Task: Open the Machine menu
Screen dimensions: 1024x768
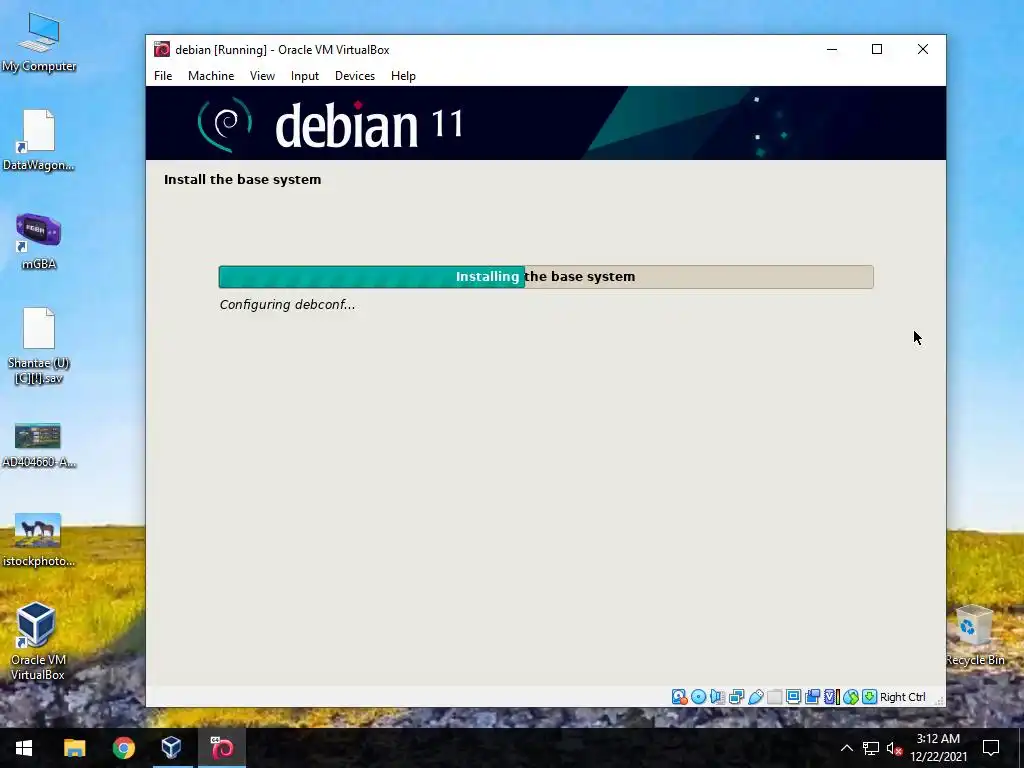Action: tap(211, 76)
